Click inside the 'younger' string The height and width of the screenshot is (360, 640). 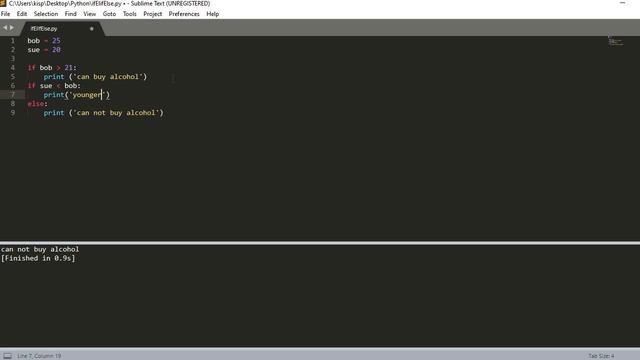[87, 95]
